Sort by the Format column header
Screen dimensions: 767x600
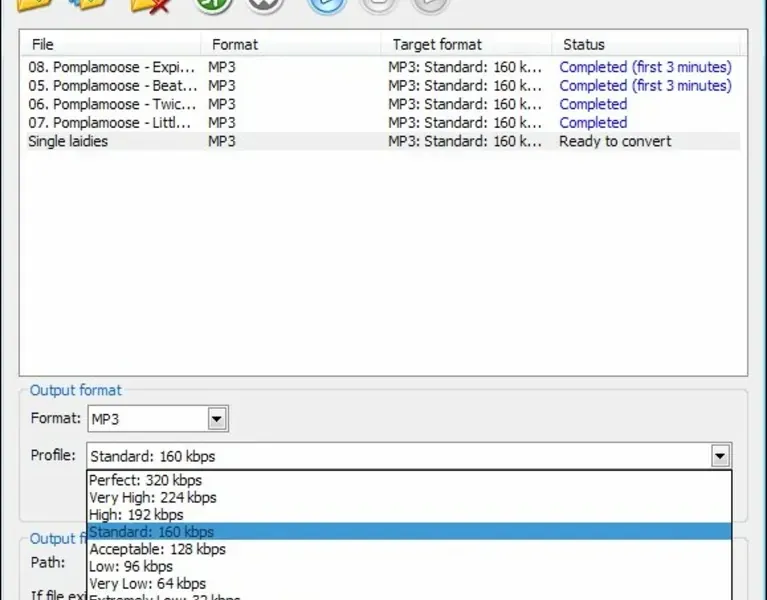[291, 44]
